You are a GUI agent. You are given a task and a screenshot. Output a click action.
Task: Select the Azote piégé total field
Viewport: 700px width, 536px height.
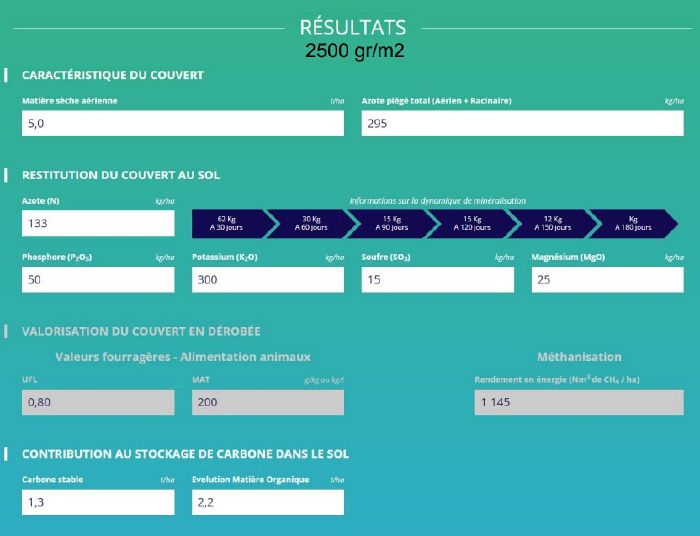tap(522, 123)
